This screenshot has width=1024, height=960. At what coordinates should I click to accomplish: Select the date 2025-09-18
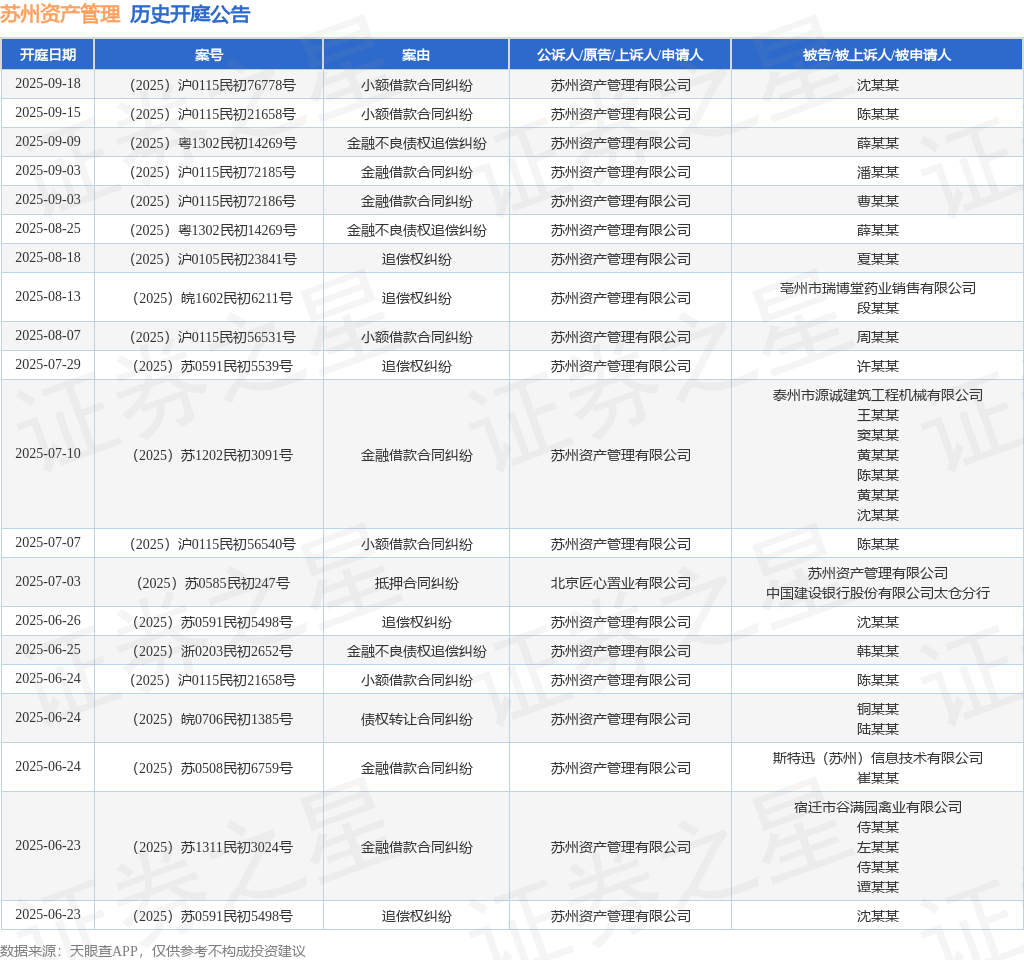[x=48, y=84]
